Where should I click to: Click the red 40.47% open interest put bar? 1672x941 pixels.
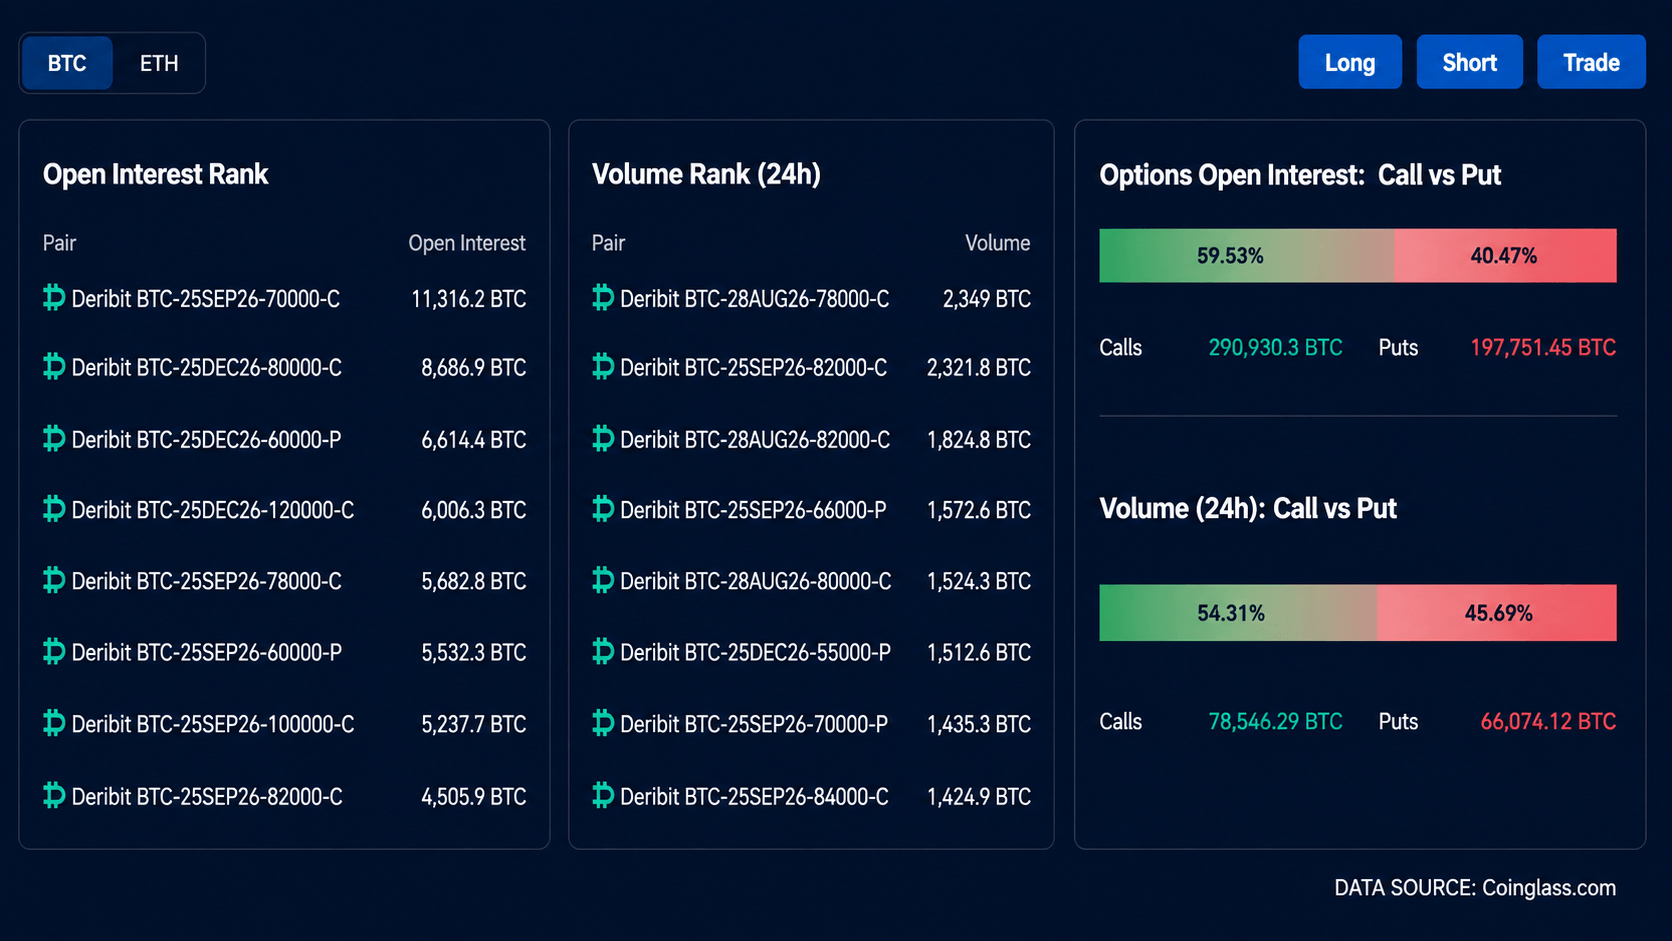point(1505,256)
